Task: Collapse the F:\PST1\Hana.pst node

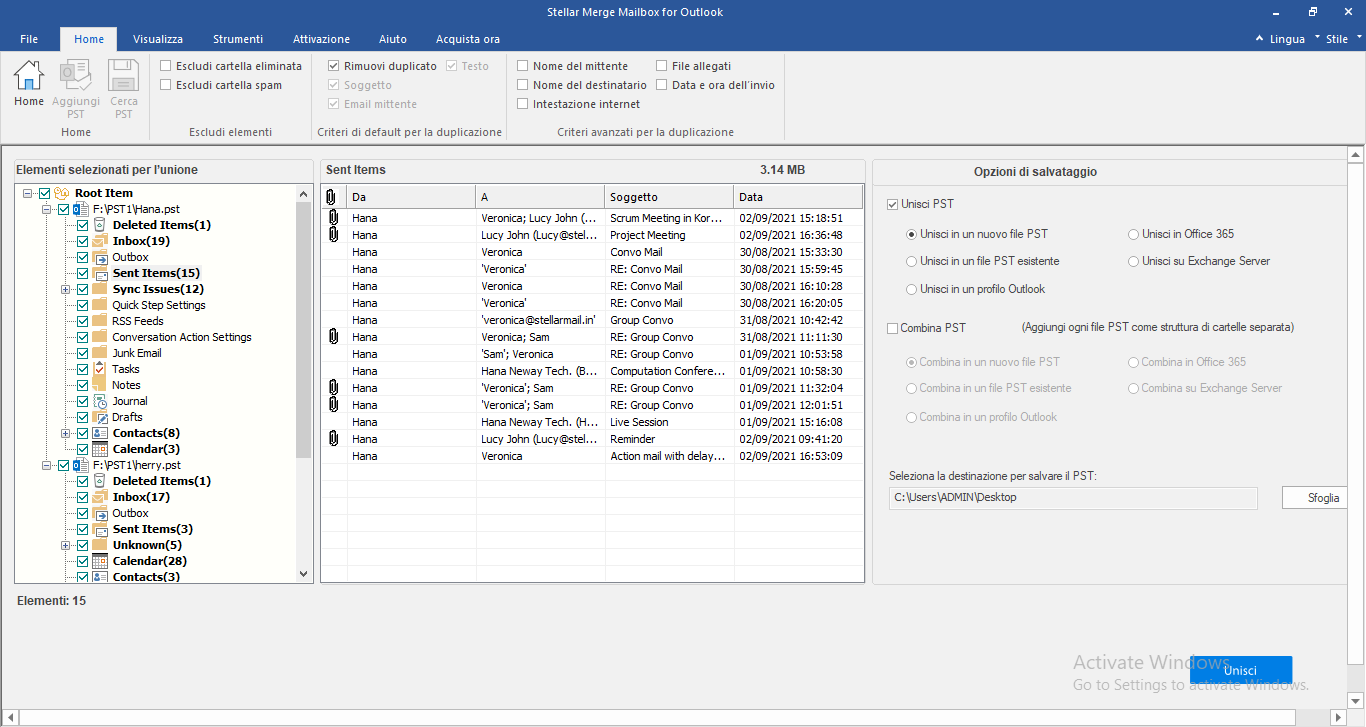Action: tap(47, 209)
